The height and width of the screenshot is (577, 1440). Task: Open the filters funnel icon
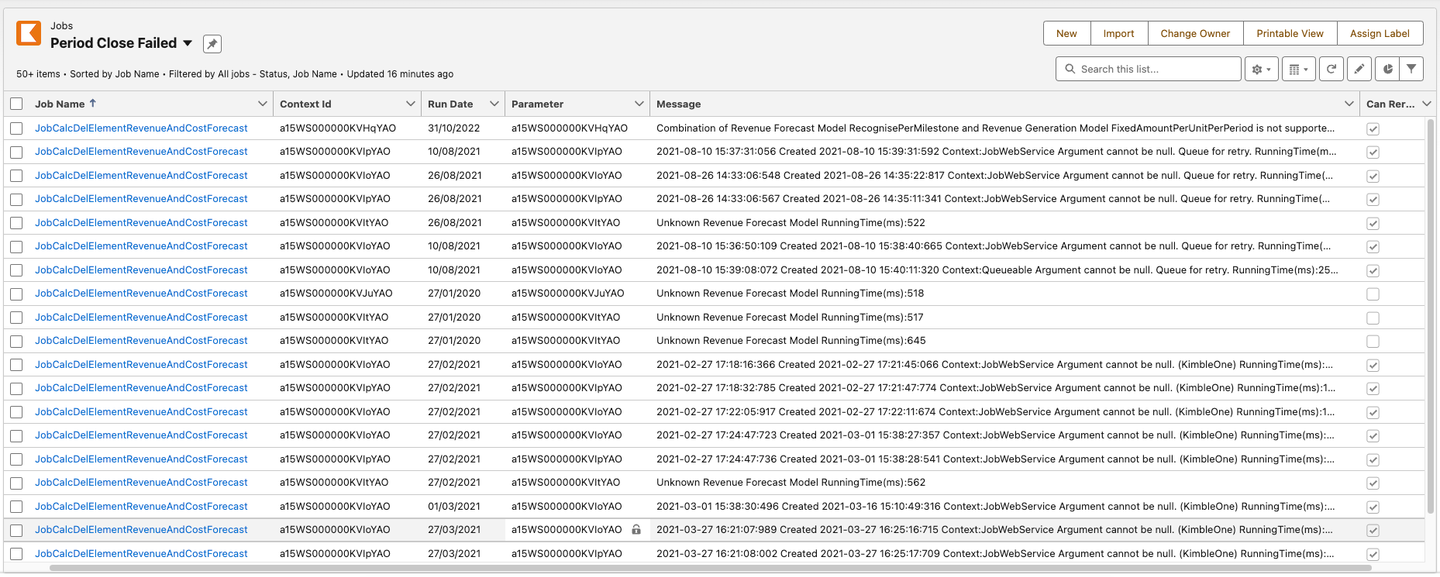(1411, 69)
